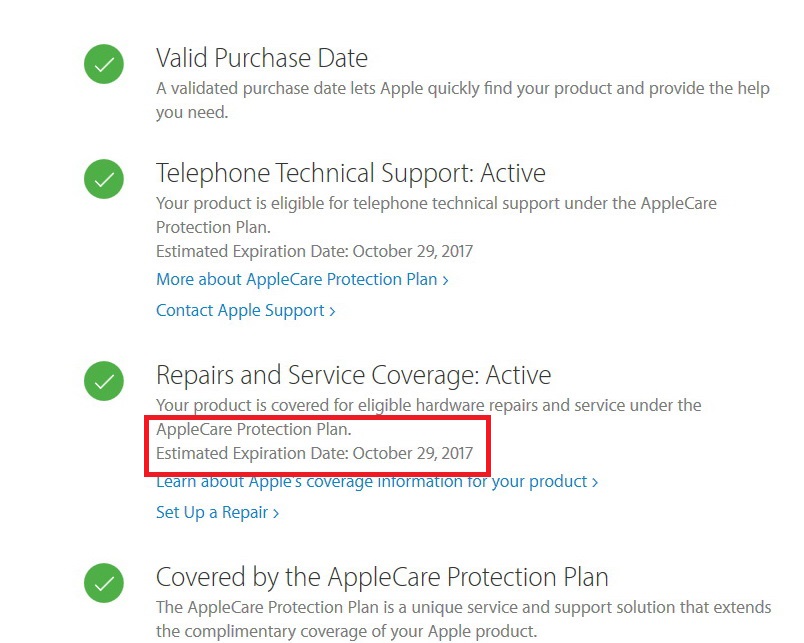Follow the Contact Apple Support link

(x=245, y=311)
